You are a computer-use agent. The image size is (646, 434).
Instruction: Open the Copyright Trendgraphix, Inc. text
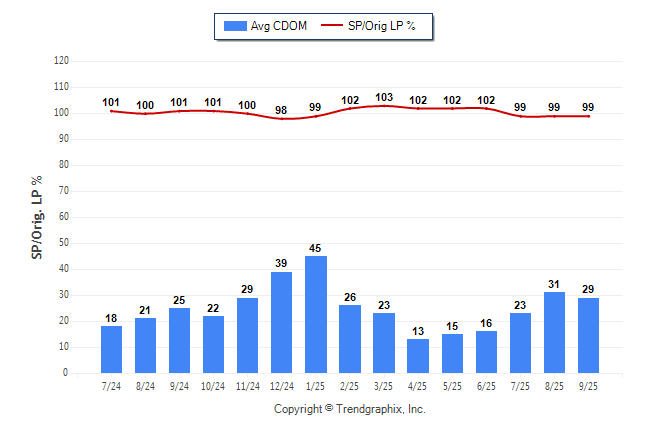[x=350, y=409]
